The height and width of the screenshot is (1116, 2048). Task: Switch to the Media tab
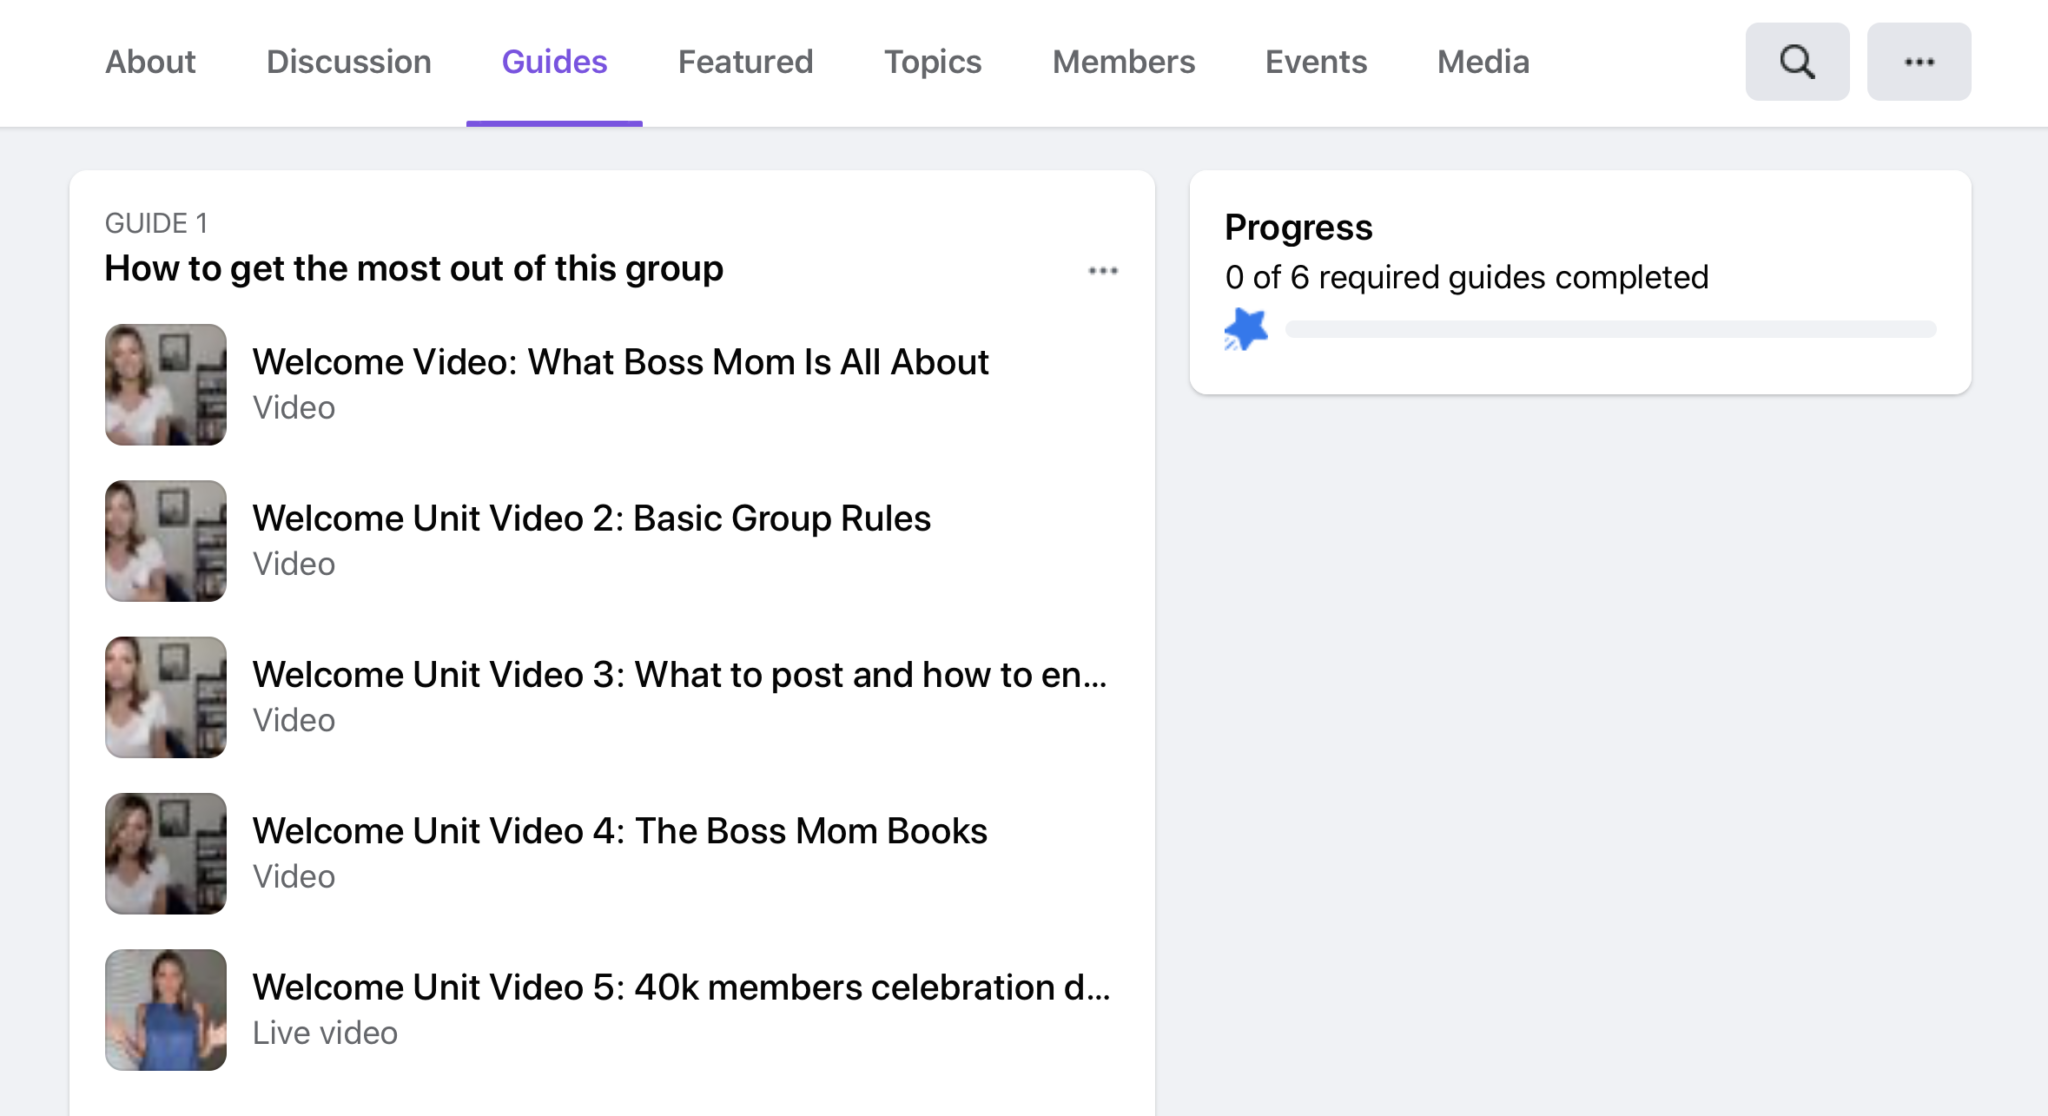(1482, 62)
